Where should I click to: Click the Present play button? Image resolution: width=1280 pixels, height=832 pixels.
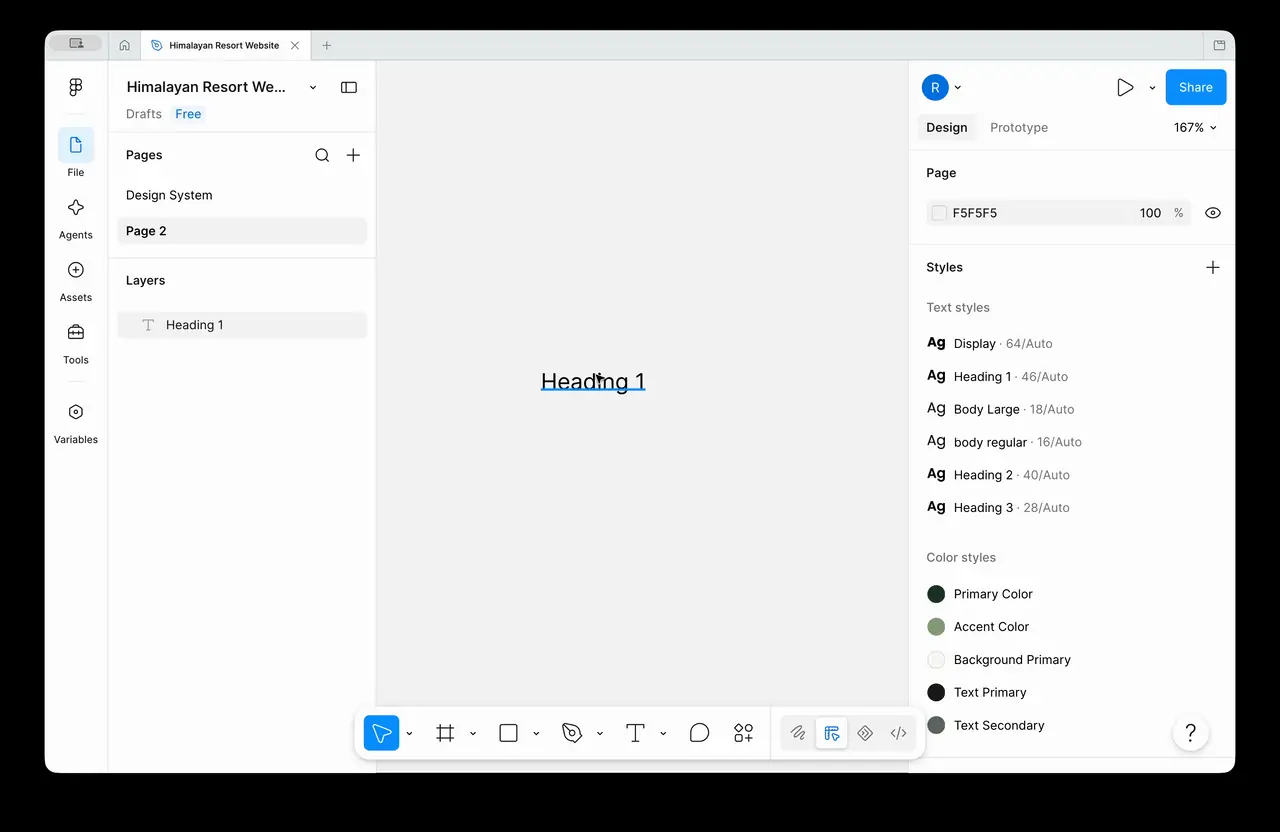[x=1125, y=87]
